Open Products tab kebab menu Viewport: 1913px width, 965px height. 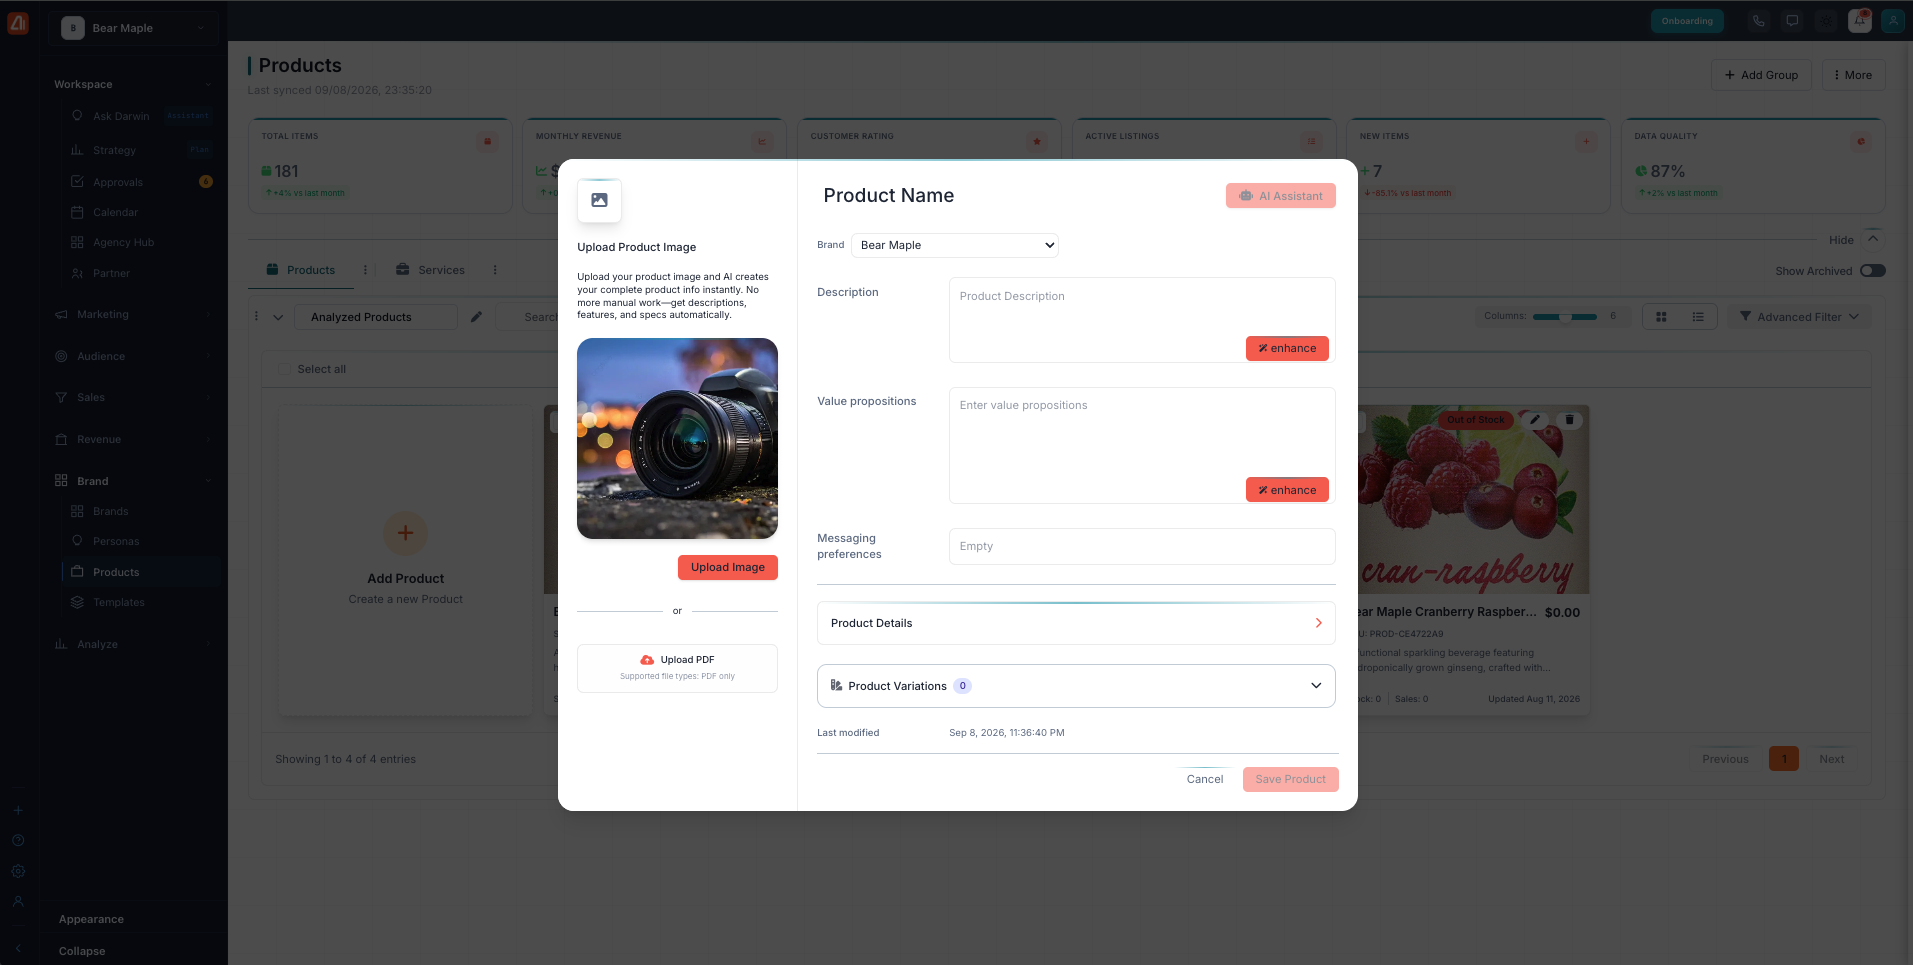pos(365,270)
